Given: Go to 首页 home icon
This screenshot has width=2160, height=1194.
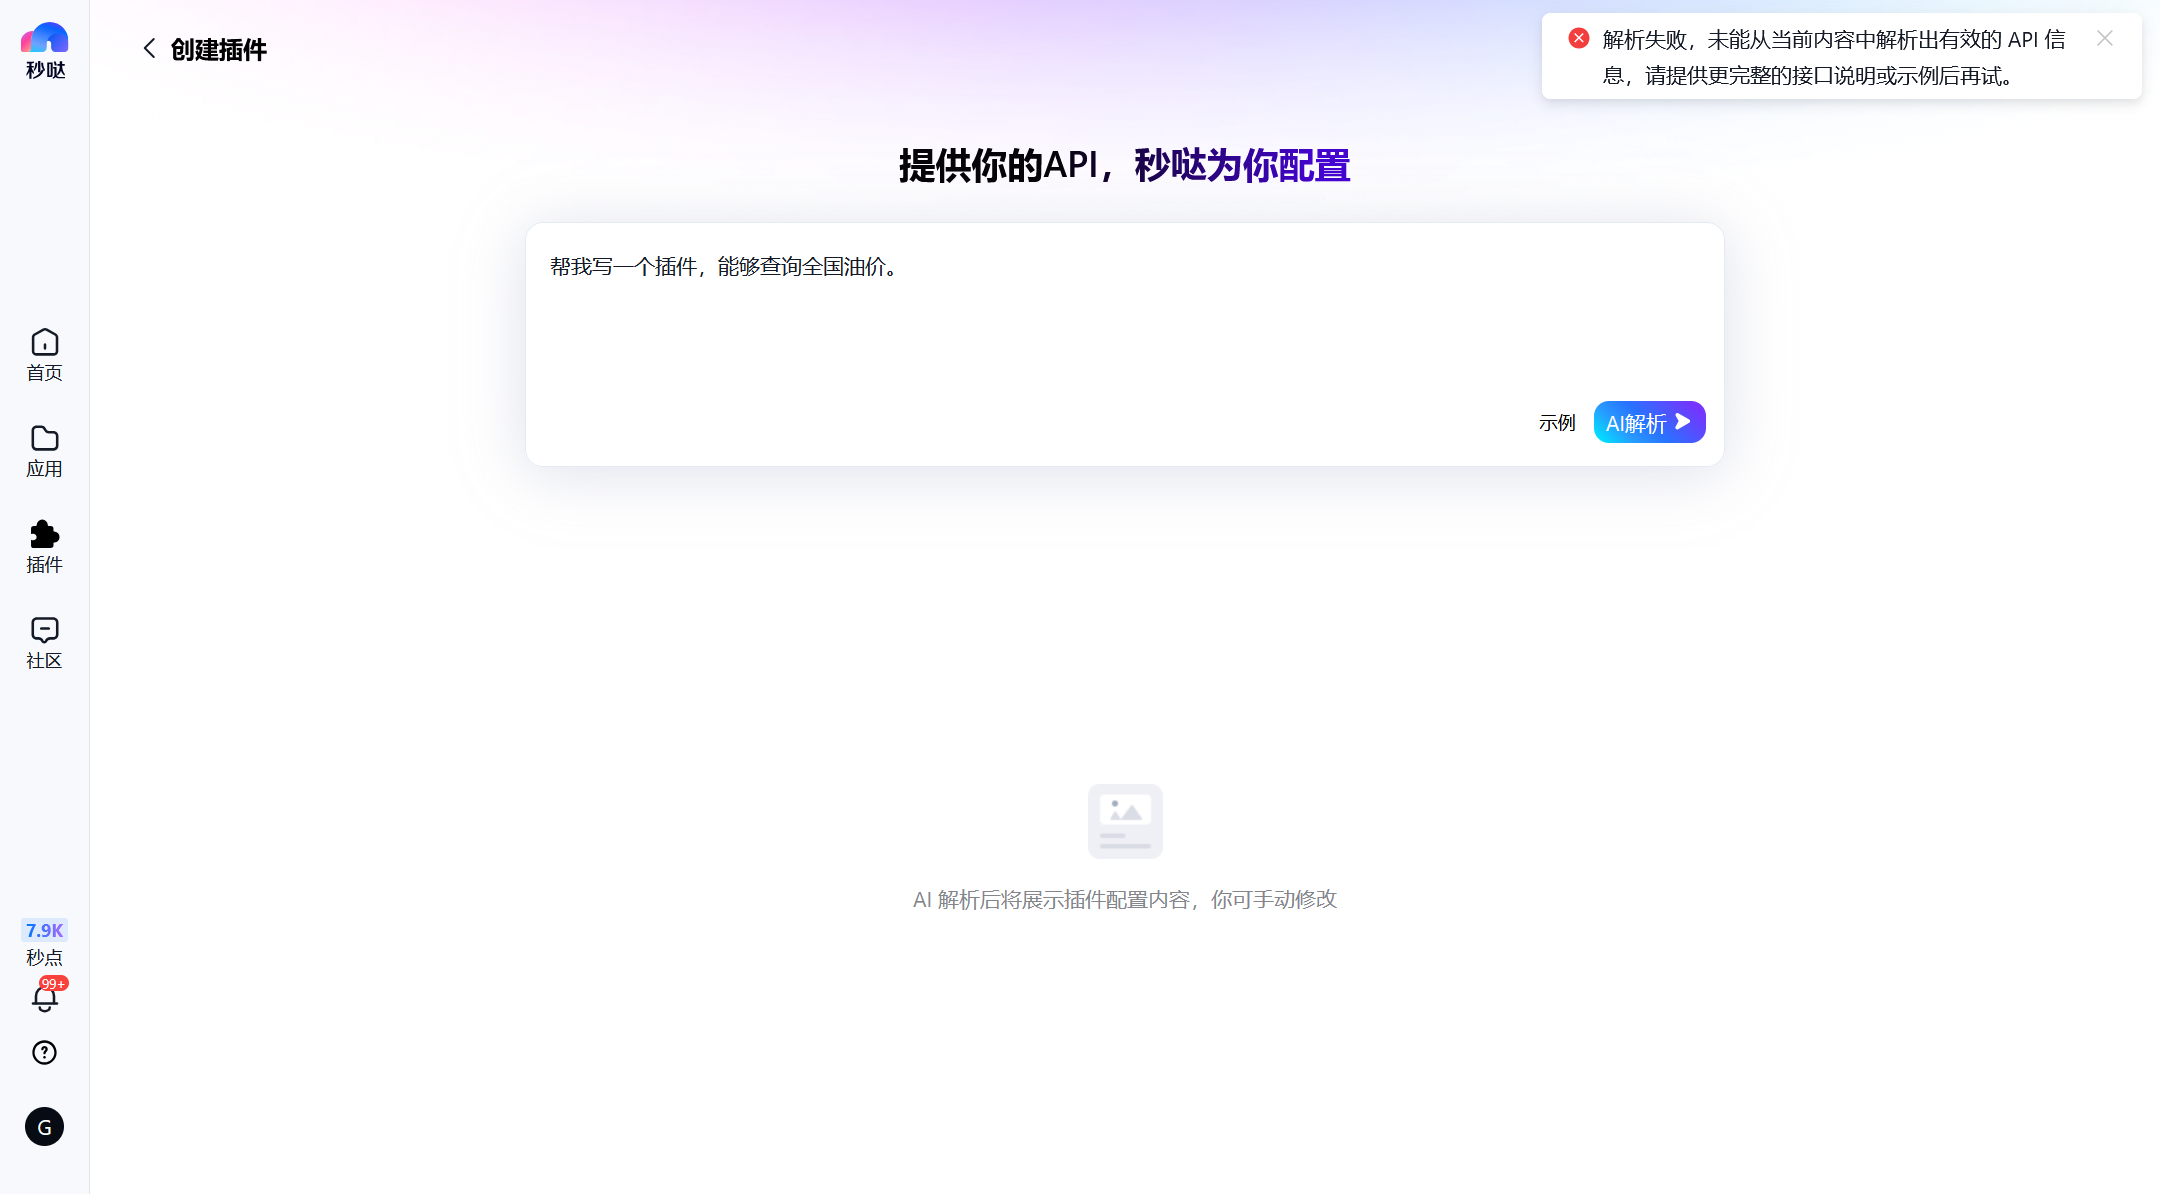Looking at the screenshot, I should coord(45,343).
